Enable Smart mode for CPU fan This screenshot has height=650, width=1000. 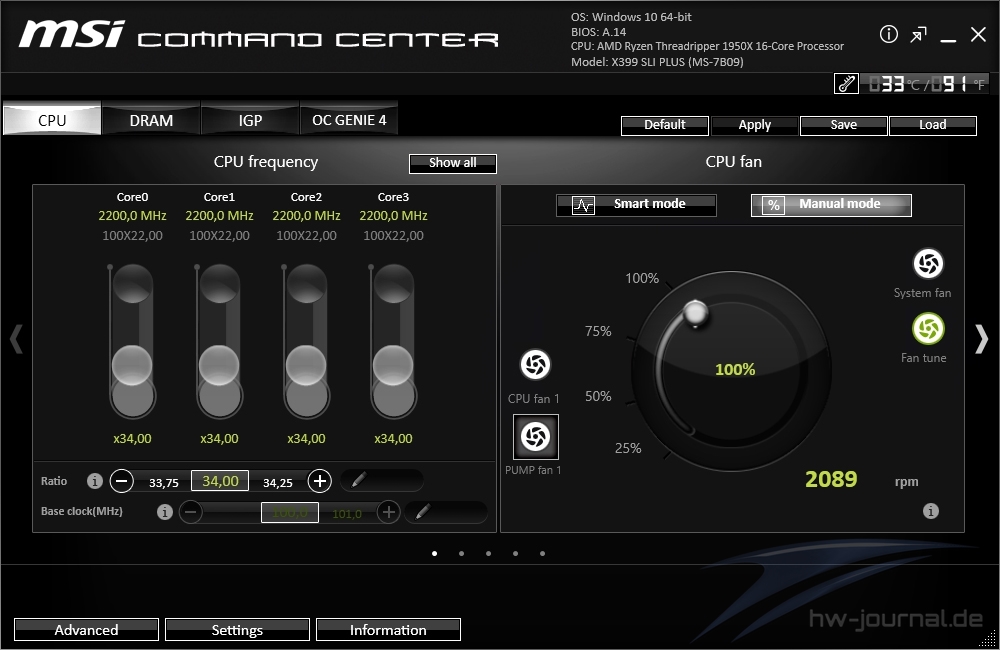(x=636, y=205)
